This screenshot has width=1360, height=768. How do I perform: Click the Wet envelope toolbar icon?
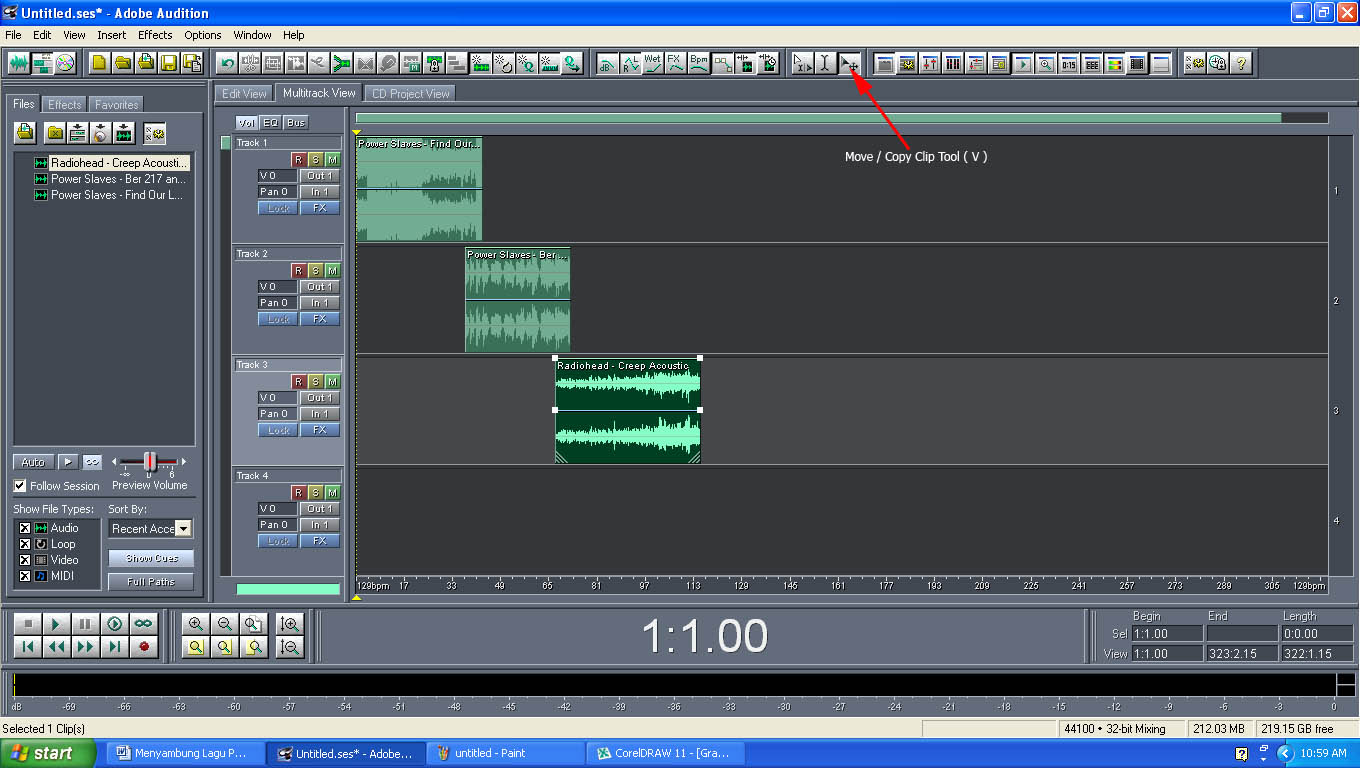pos(653,63)
